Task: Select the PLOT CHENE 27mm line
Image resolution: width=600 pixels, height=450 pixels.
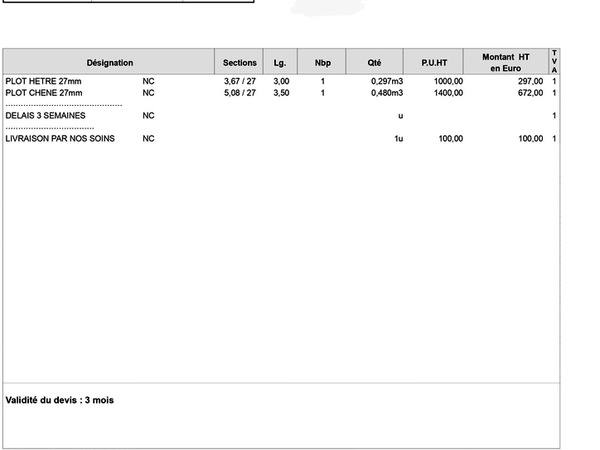Action: 43,93
